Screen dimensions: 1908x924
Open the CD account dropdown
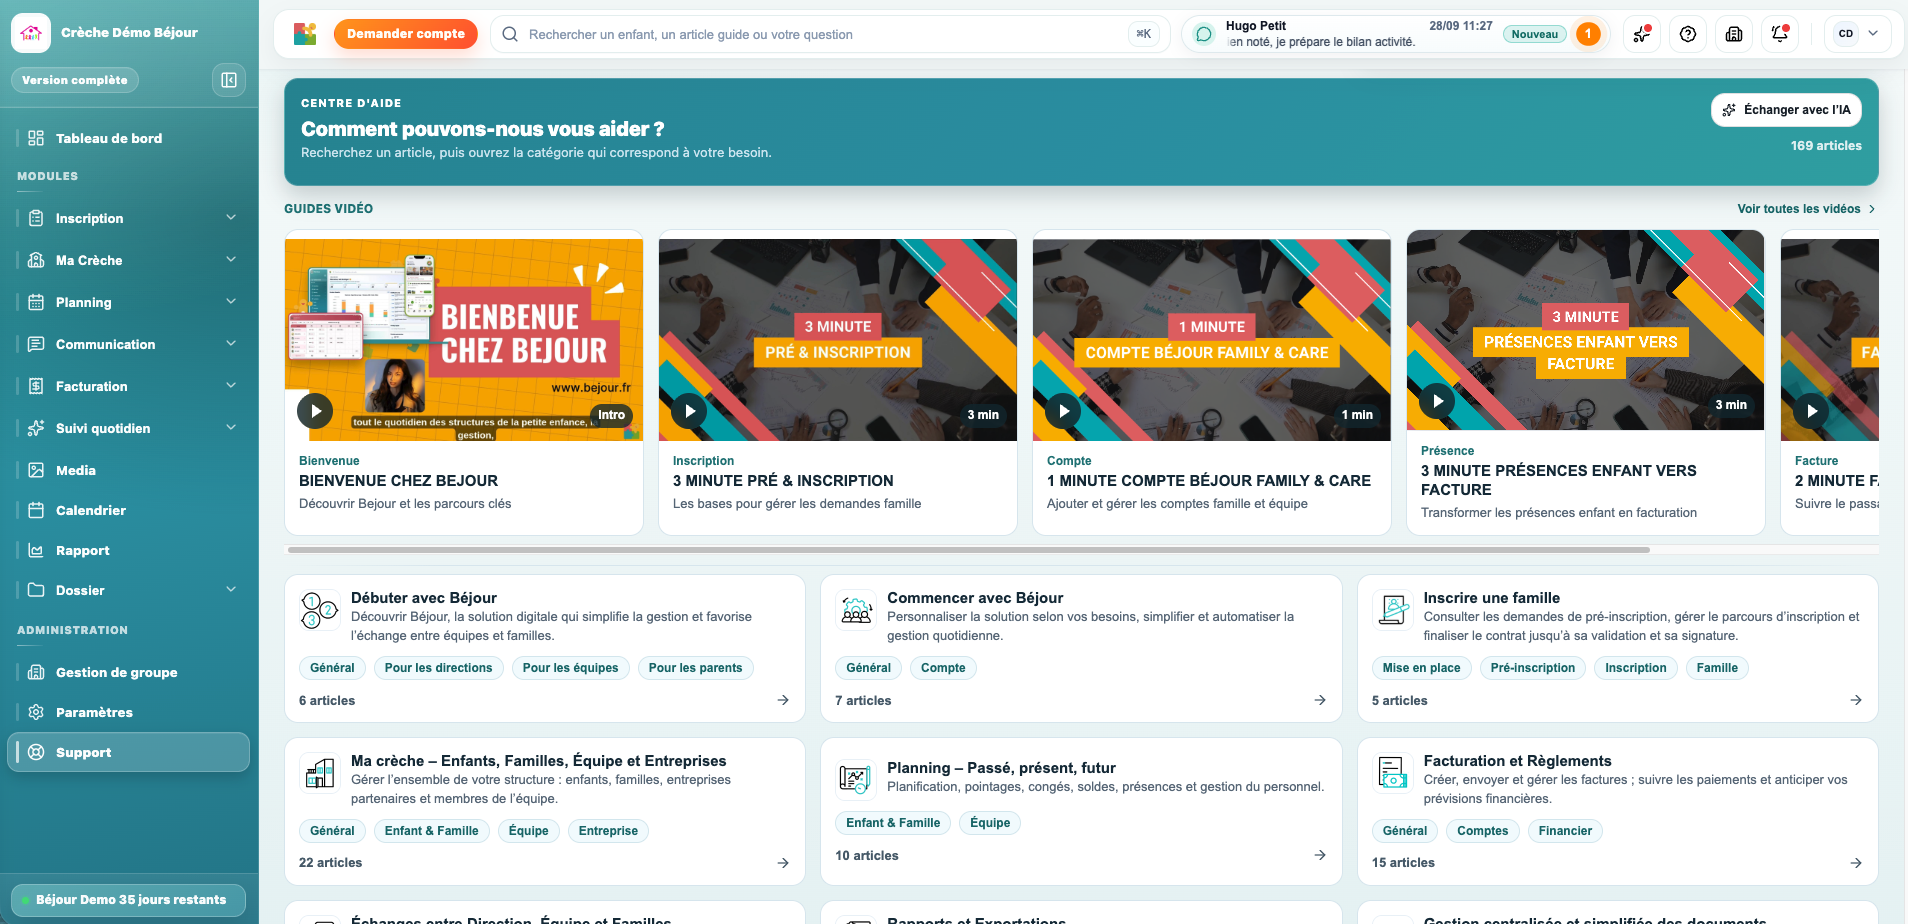tap(1857, 34)
